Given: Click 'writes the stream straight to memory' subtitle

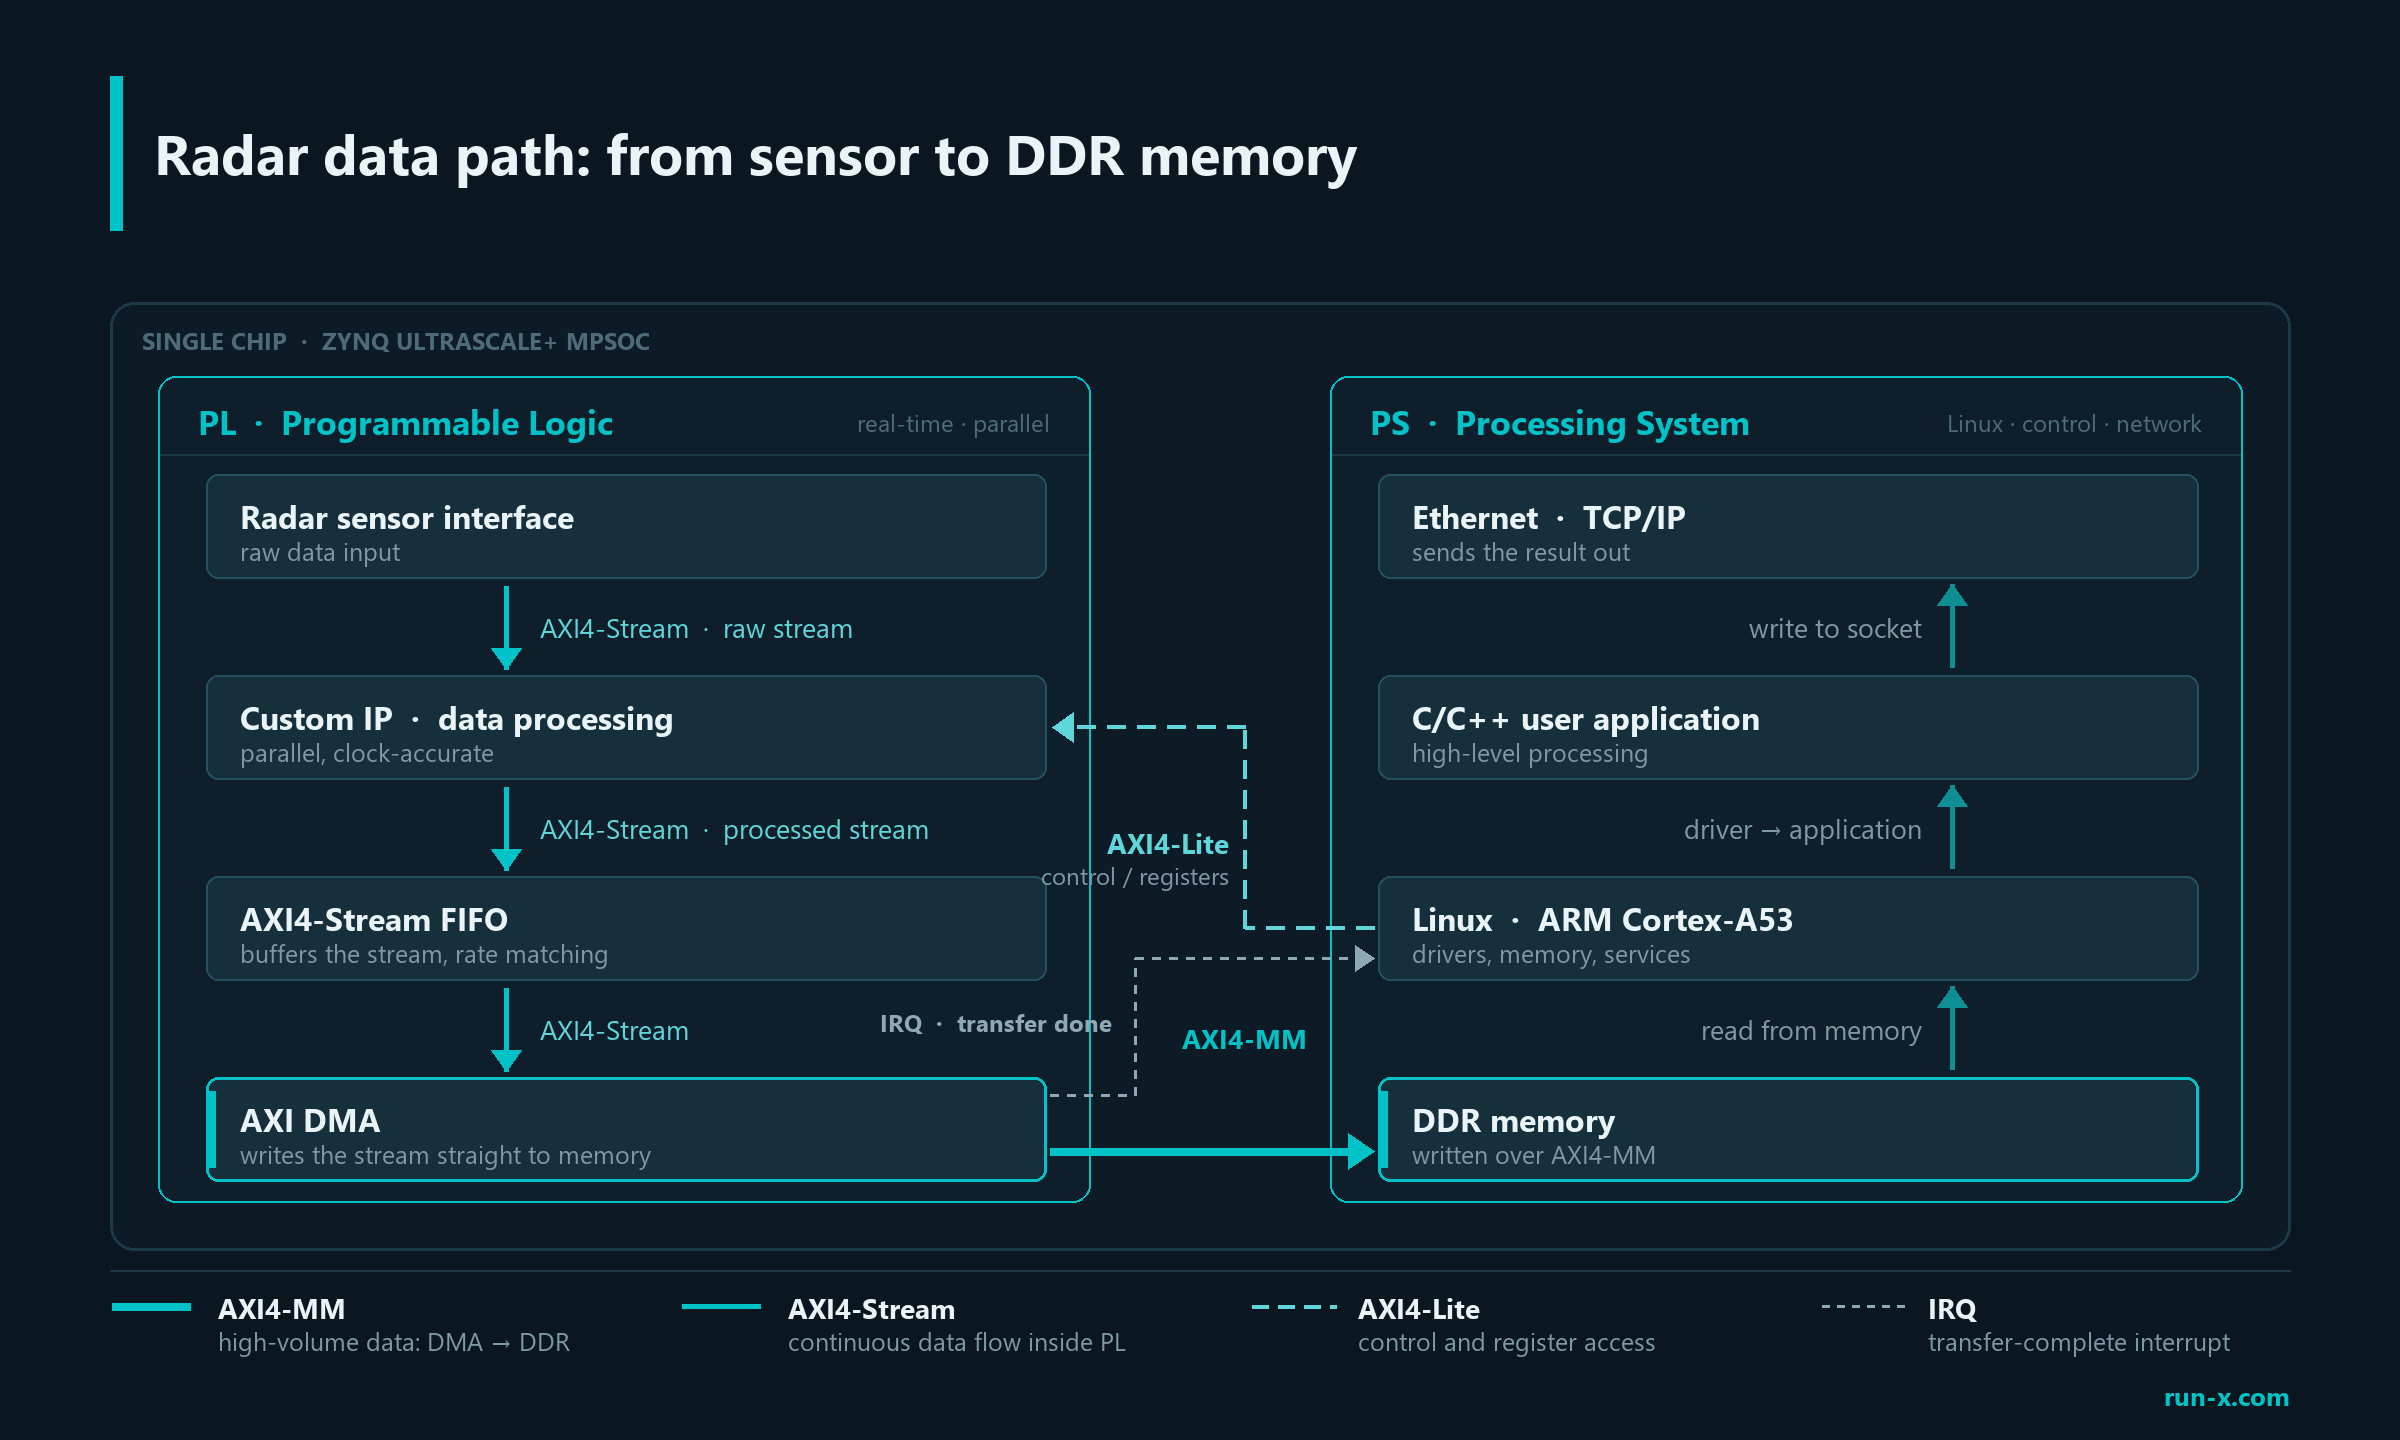Looking at the screenshot, I should [x=445, y=1156].
